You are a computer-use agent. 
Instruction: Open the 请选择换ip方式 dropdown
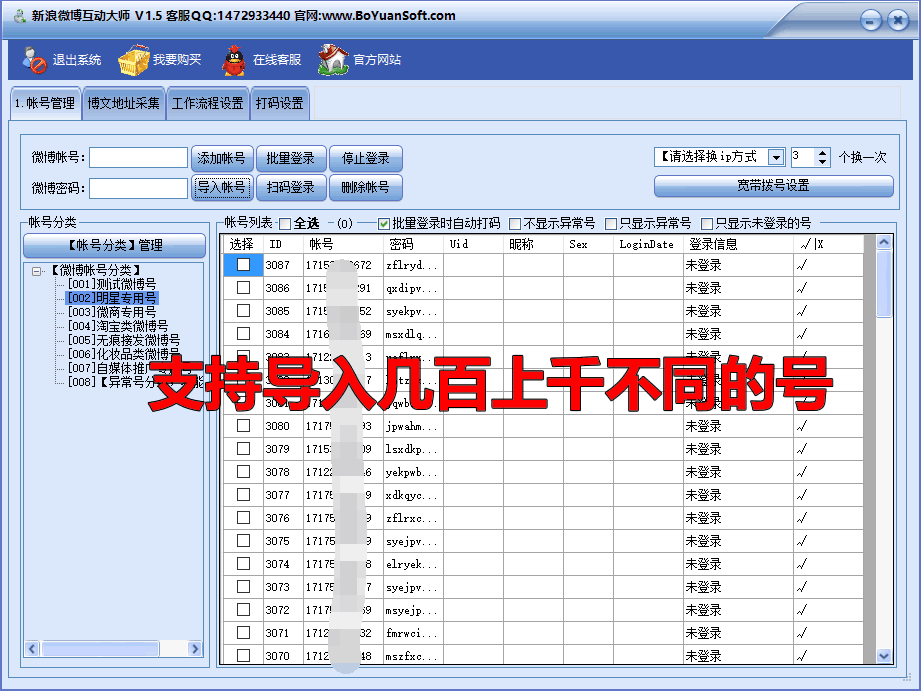[x=776, y=157]
